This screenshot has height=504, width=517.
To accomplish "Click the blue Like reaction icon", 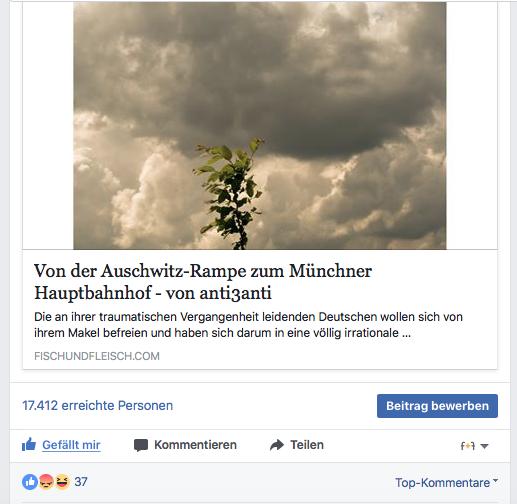I will point(30,482).
